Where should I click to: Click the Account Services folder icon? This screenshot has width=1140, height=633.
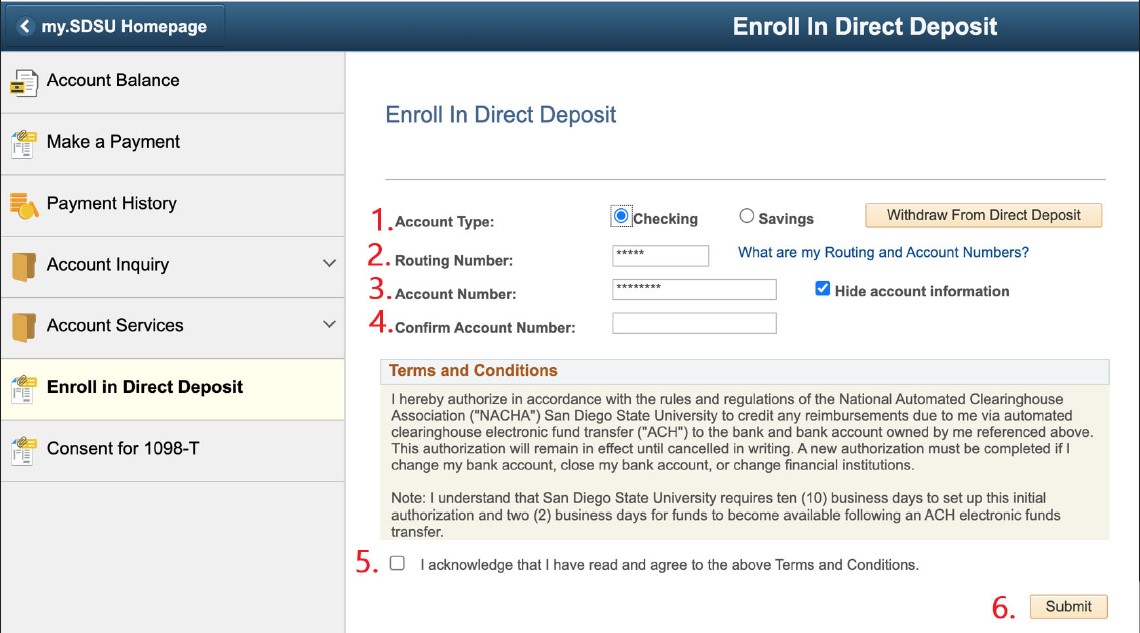[x=23, y=328]
